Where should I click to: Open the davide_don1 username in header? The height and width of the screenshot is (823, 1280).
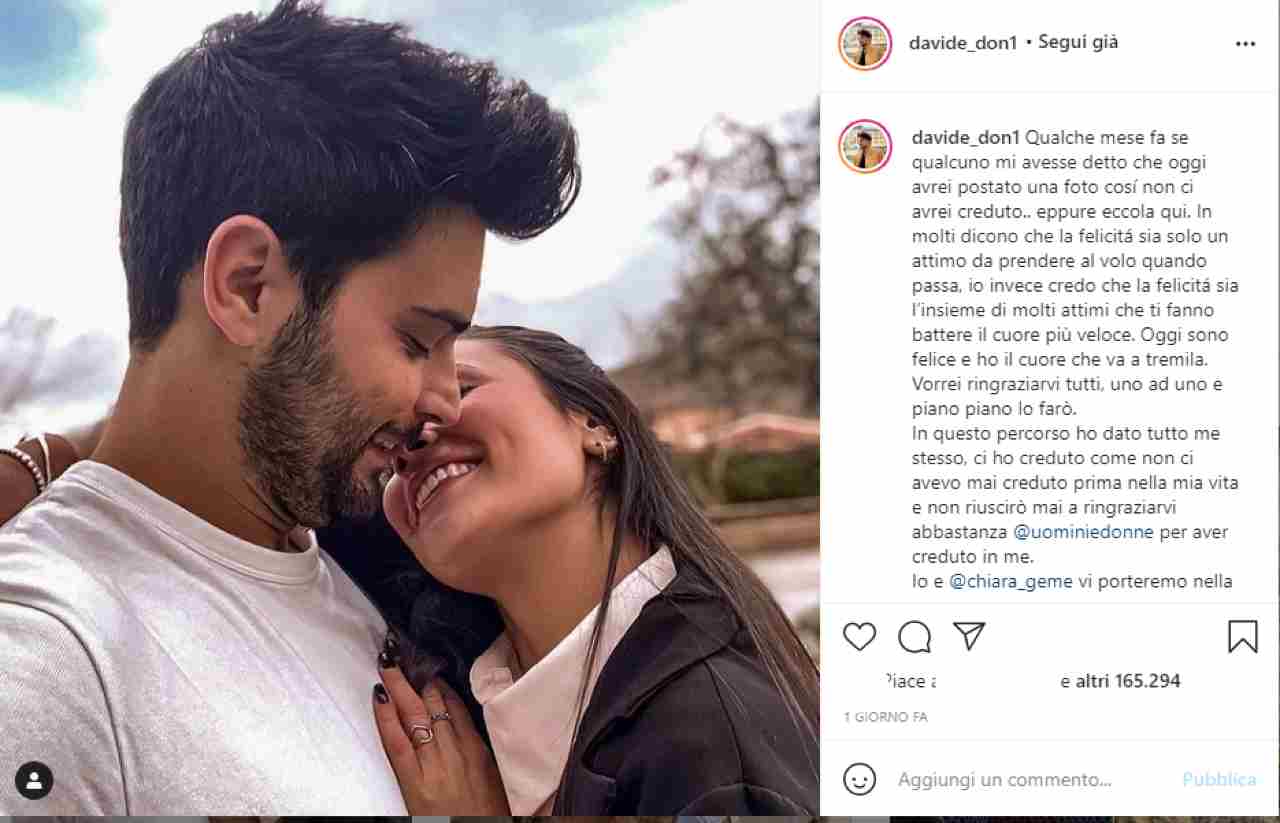[963, 43]
